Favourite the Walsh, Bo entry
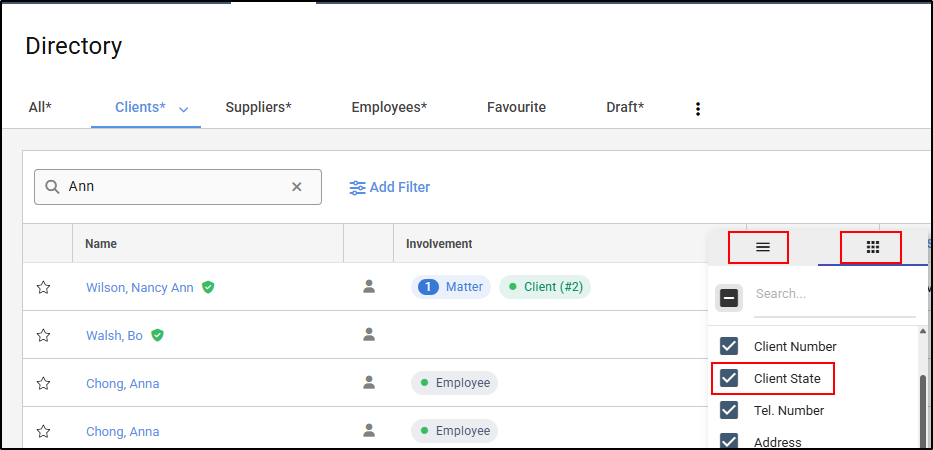Image resolution: width=933 pixels, height=450 pixels. 43,336
